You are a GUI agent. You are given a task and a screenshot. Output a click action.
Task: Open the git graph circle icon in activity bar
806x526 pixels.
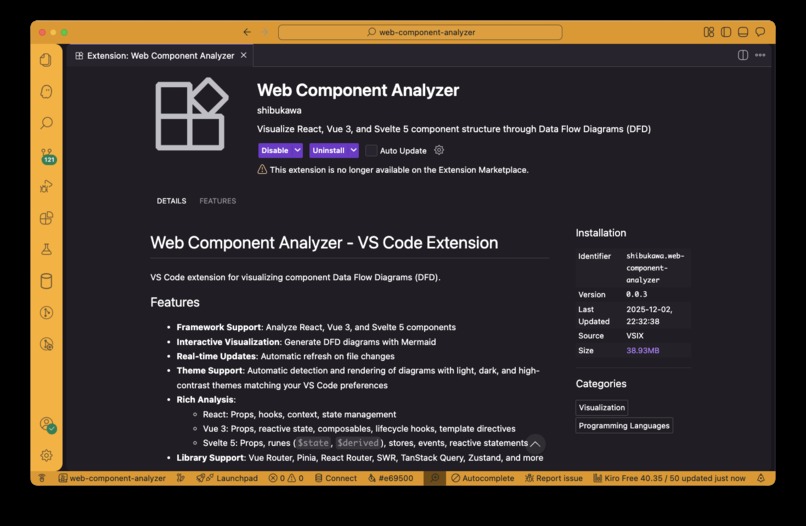[x=46, y=313]
